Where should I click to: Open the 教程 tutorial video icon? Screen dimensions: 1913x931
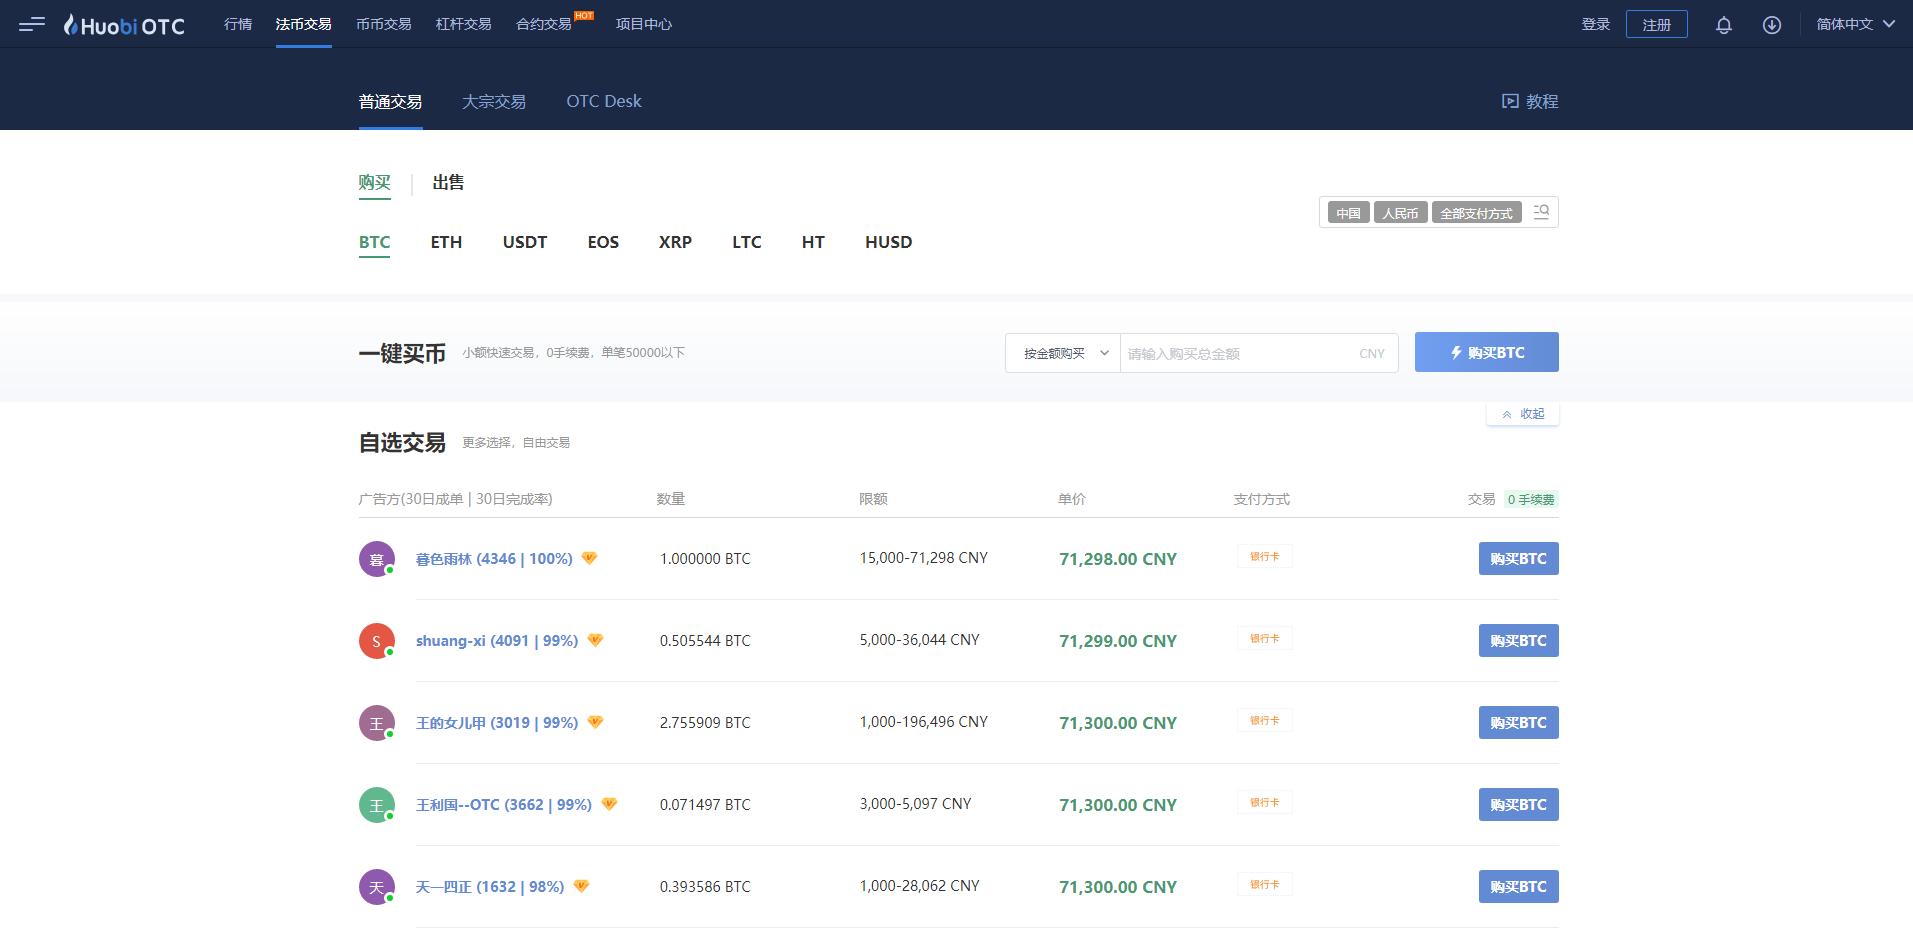tap(1510, 101)
